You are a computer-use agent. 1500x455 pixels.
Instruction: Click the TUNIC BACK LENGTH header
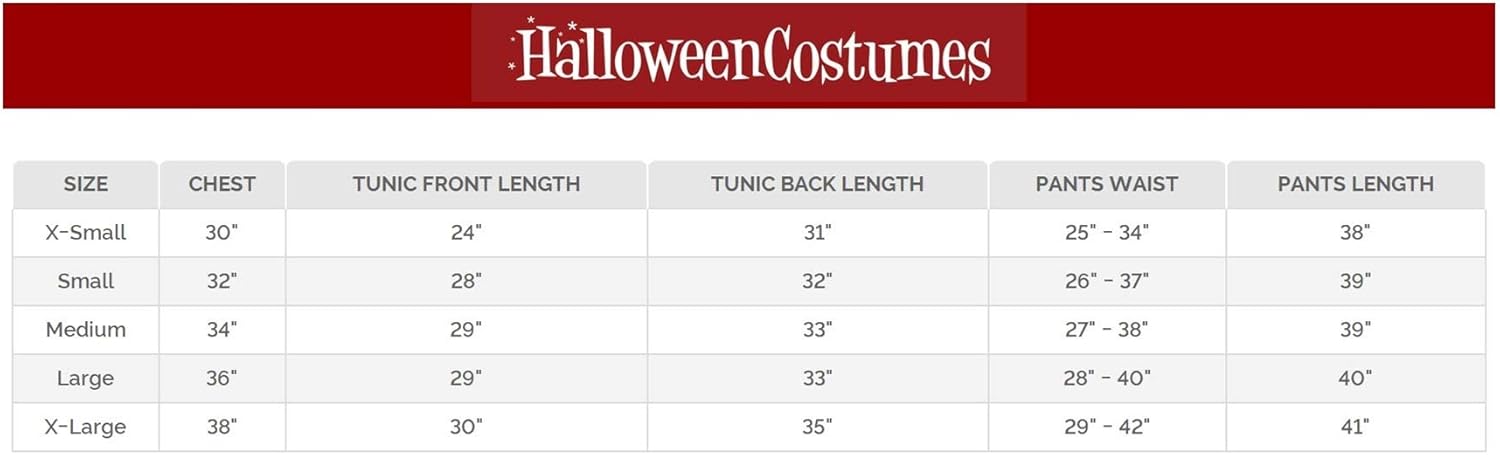point(817,184)
